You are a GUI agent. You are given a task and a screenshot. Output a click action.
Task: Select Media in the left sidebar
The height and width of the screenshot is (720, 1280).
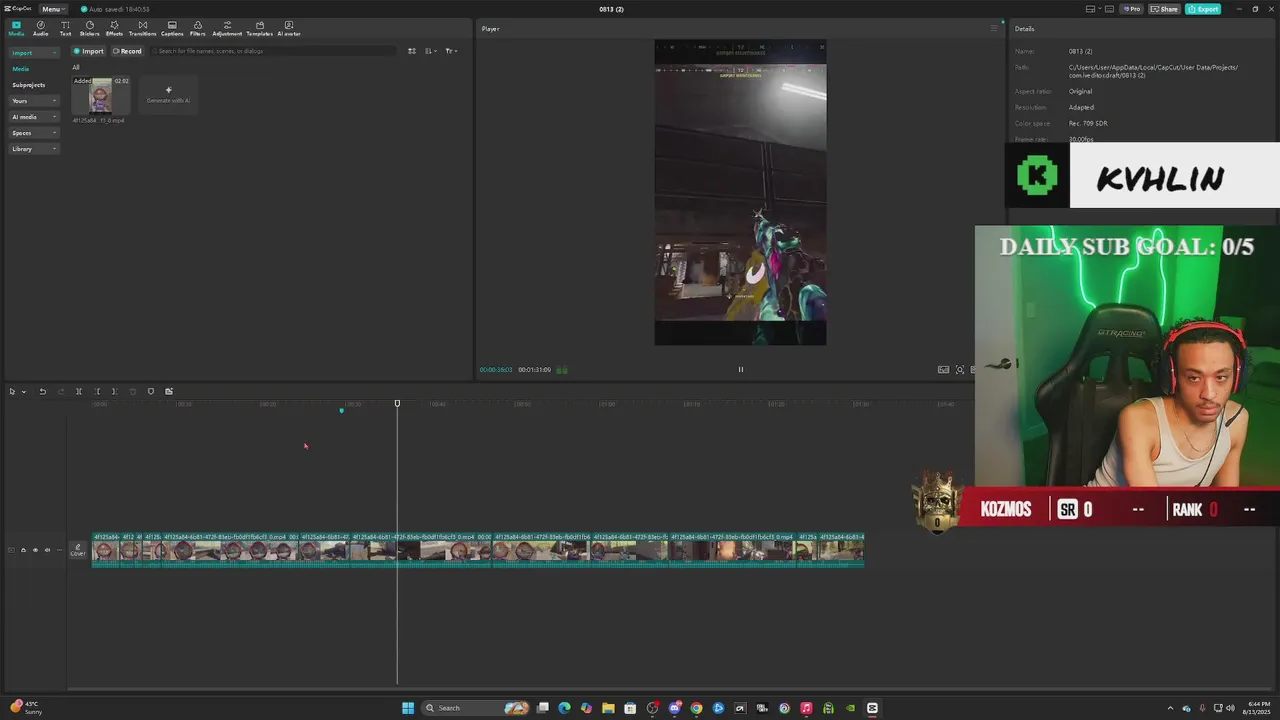click(x=21, y=69)
